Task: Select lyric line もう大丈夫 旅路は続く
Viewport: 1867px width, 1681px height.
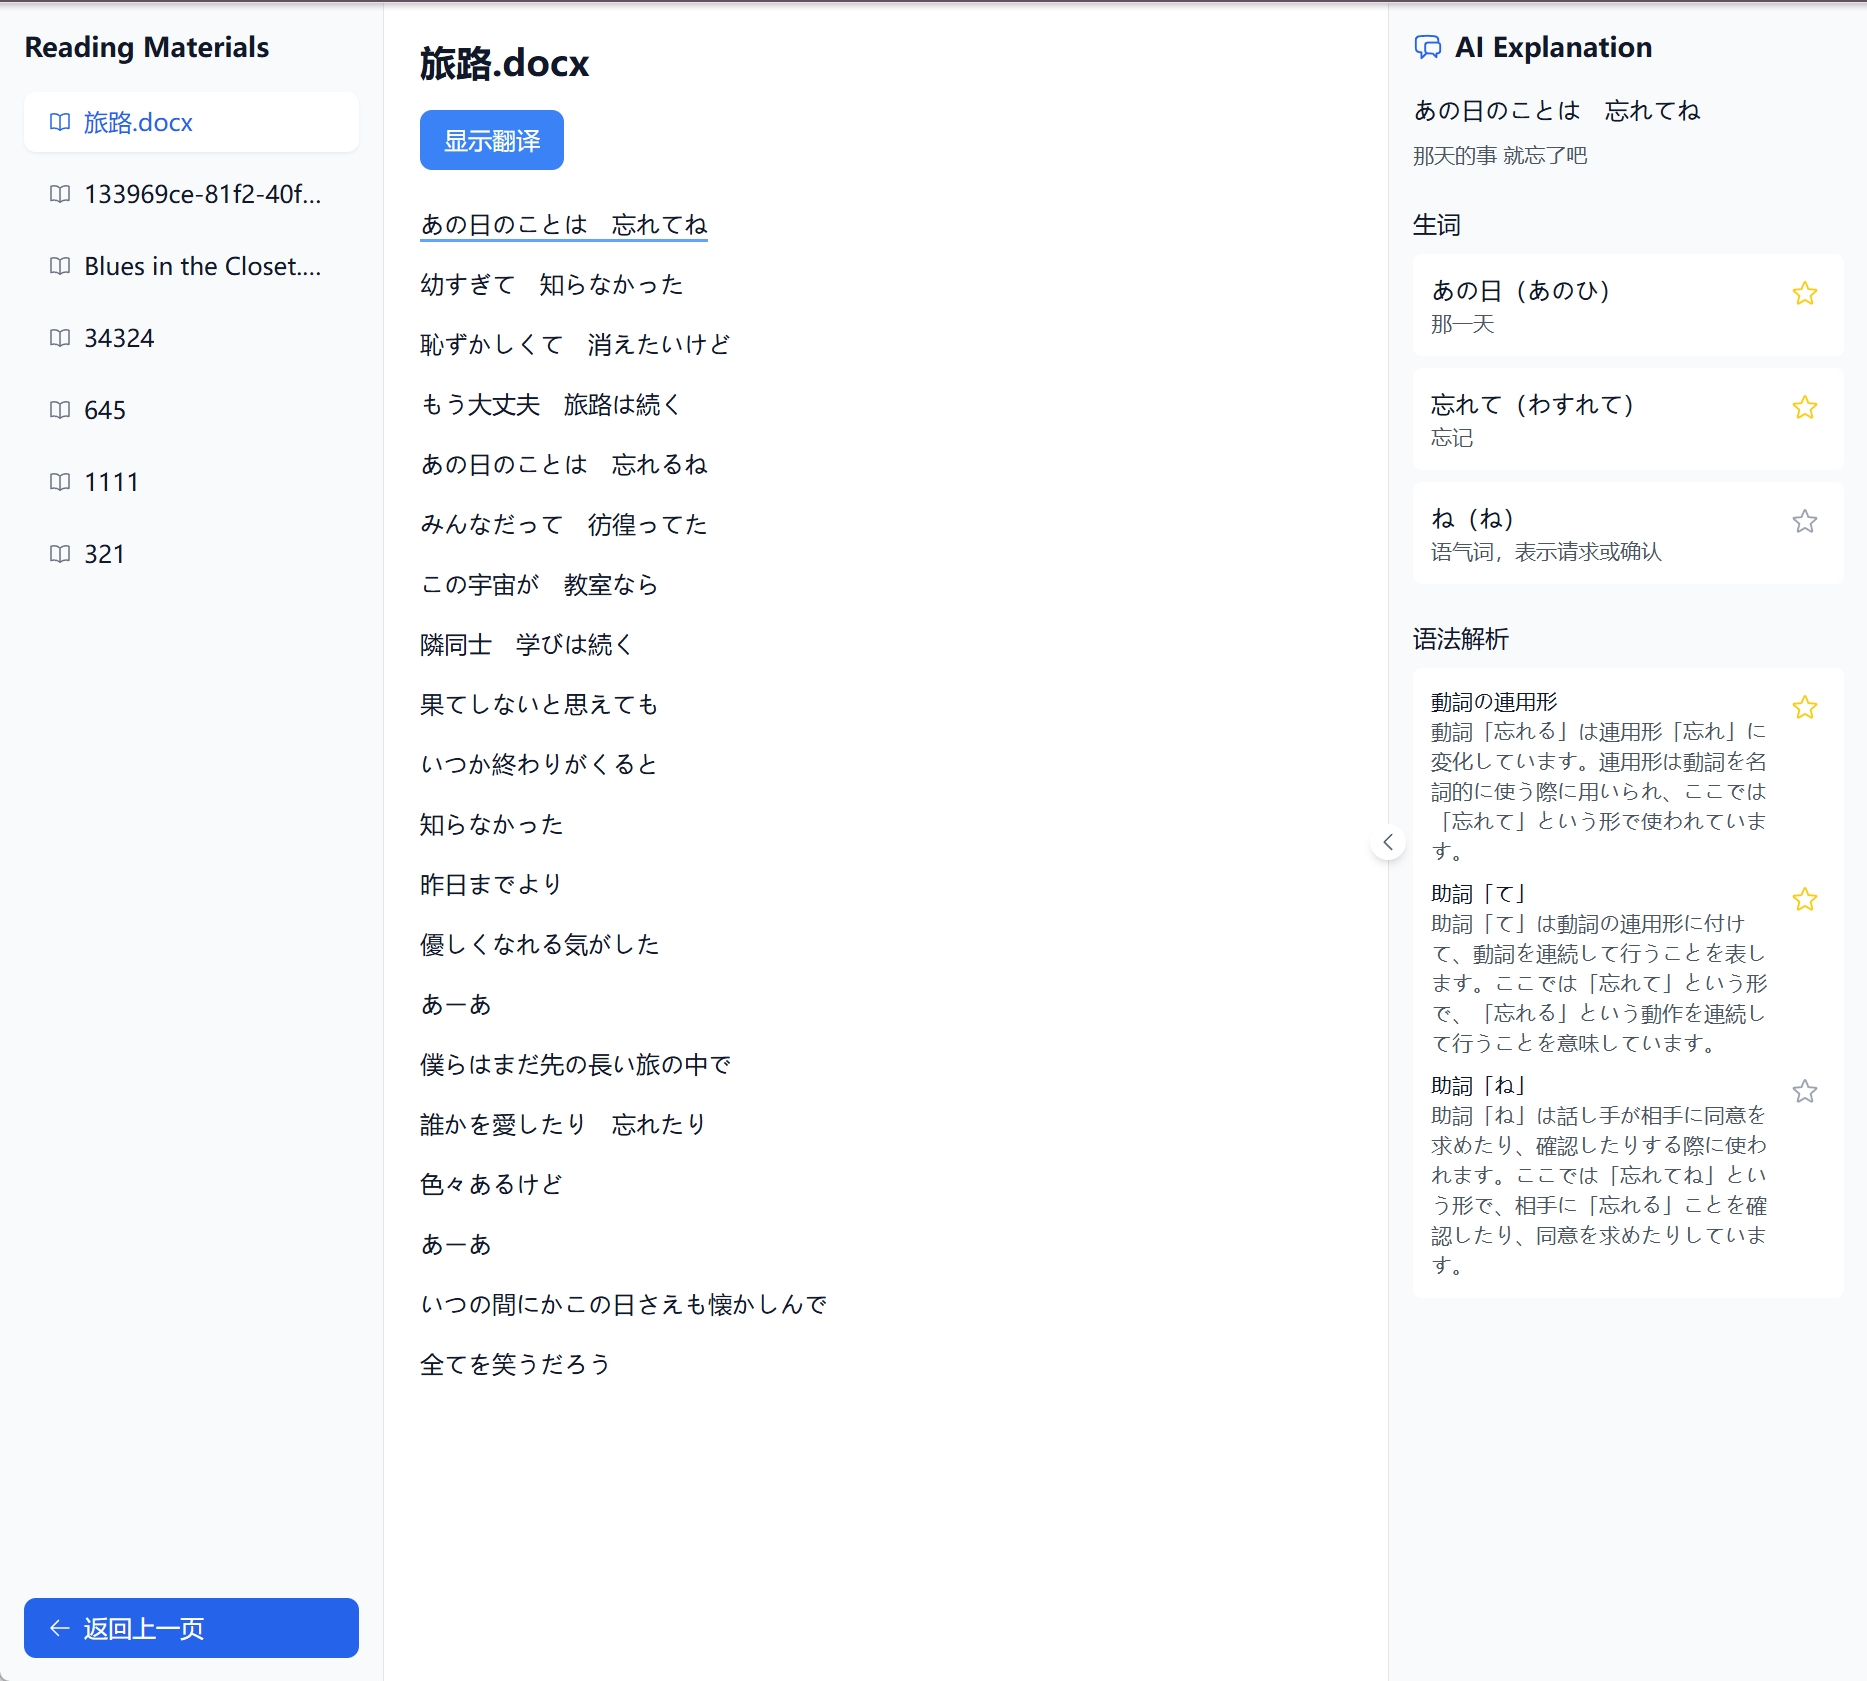Action: coord(551,405)
